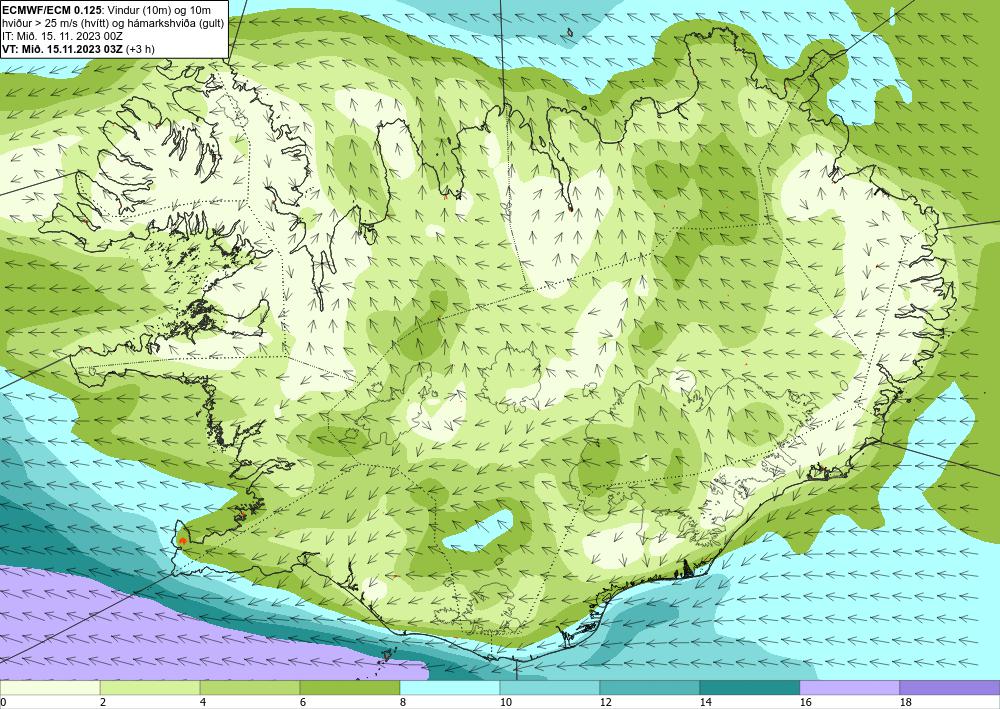Click the 10–12 m/s teal legend swatch
Viewport: 1000px width, 709px height.
tap(550, 687)
